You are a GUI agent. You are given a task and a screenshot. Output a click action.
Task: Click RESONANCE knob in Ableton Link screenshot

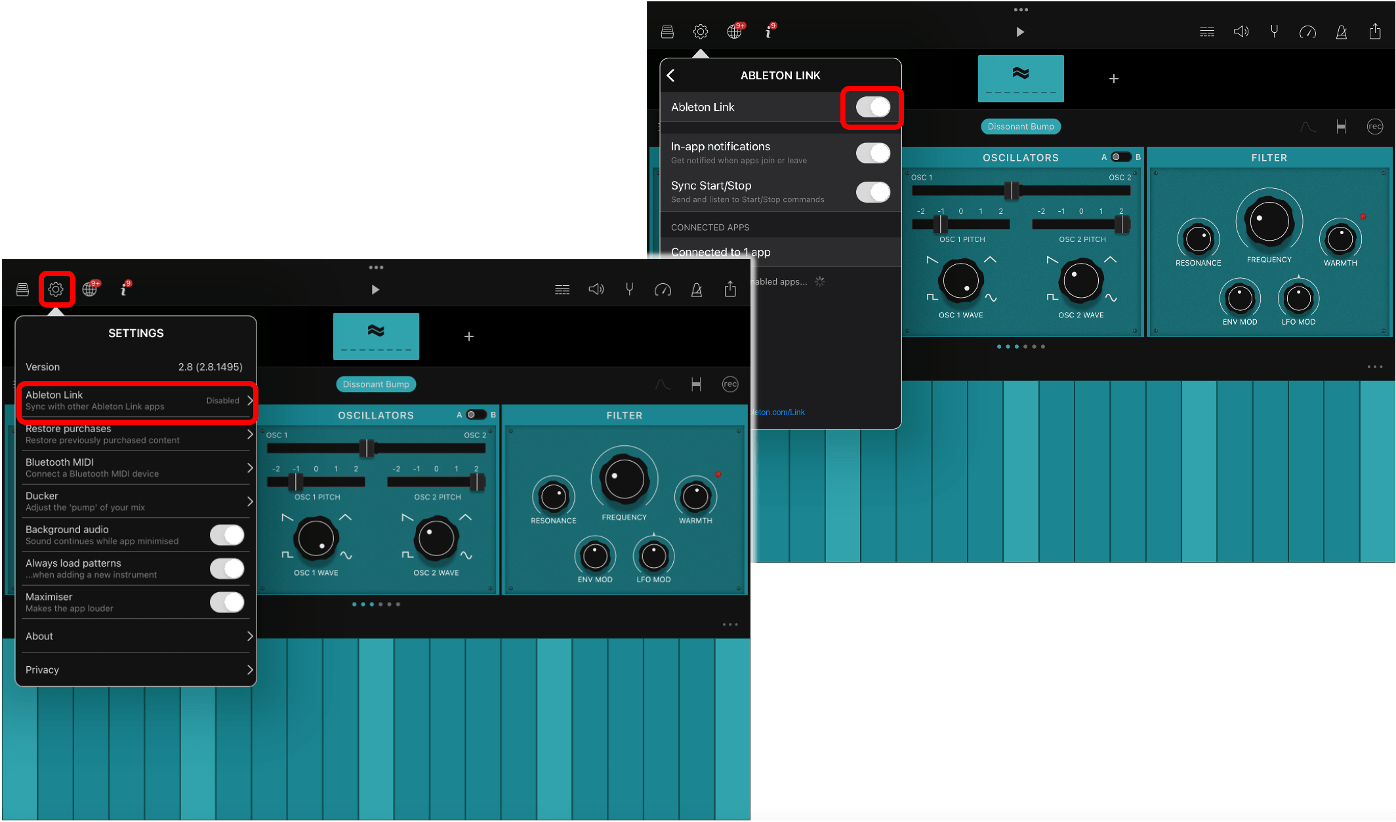pos(1198,238)
